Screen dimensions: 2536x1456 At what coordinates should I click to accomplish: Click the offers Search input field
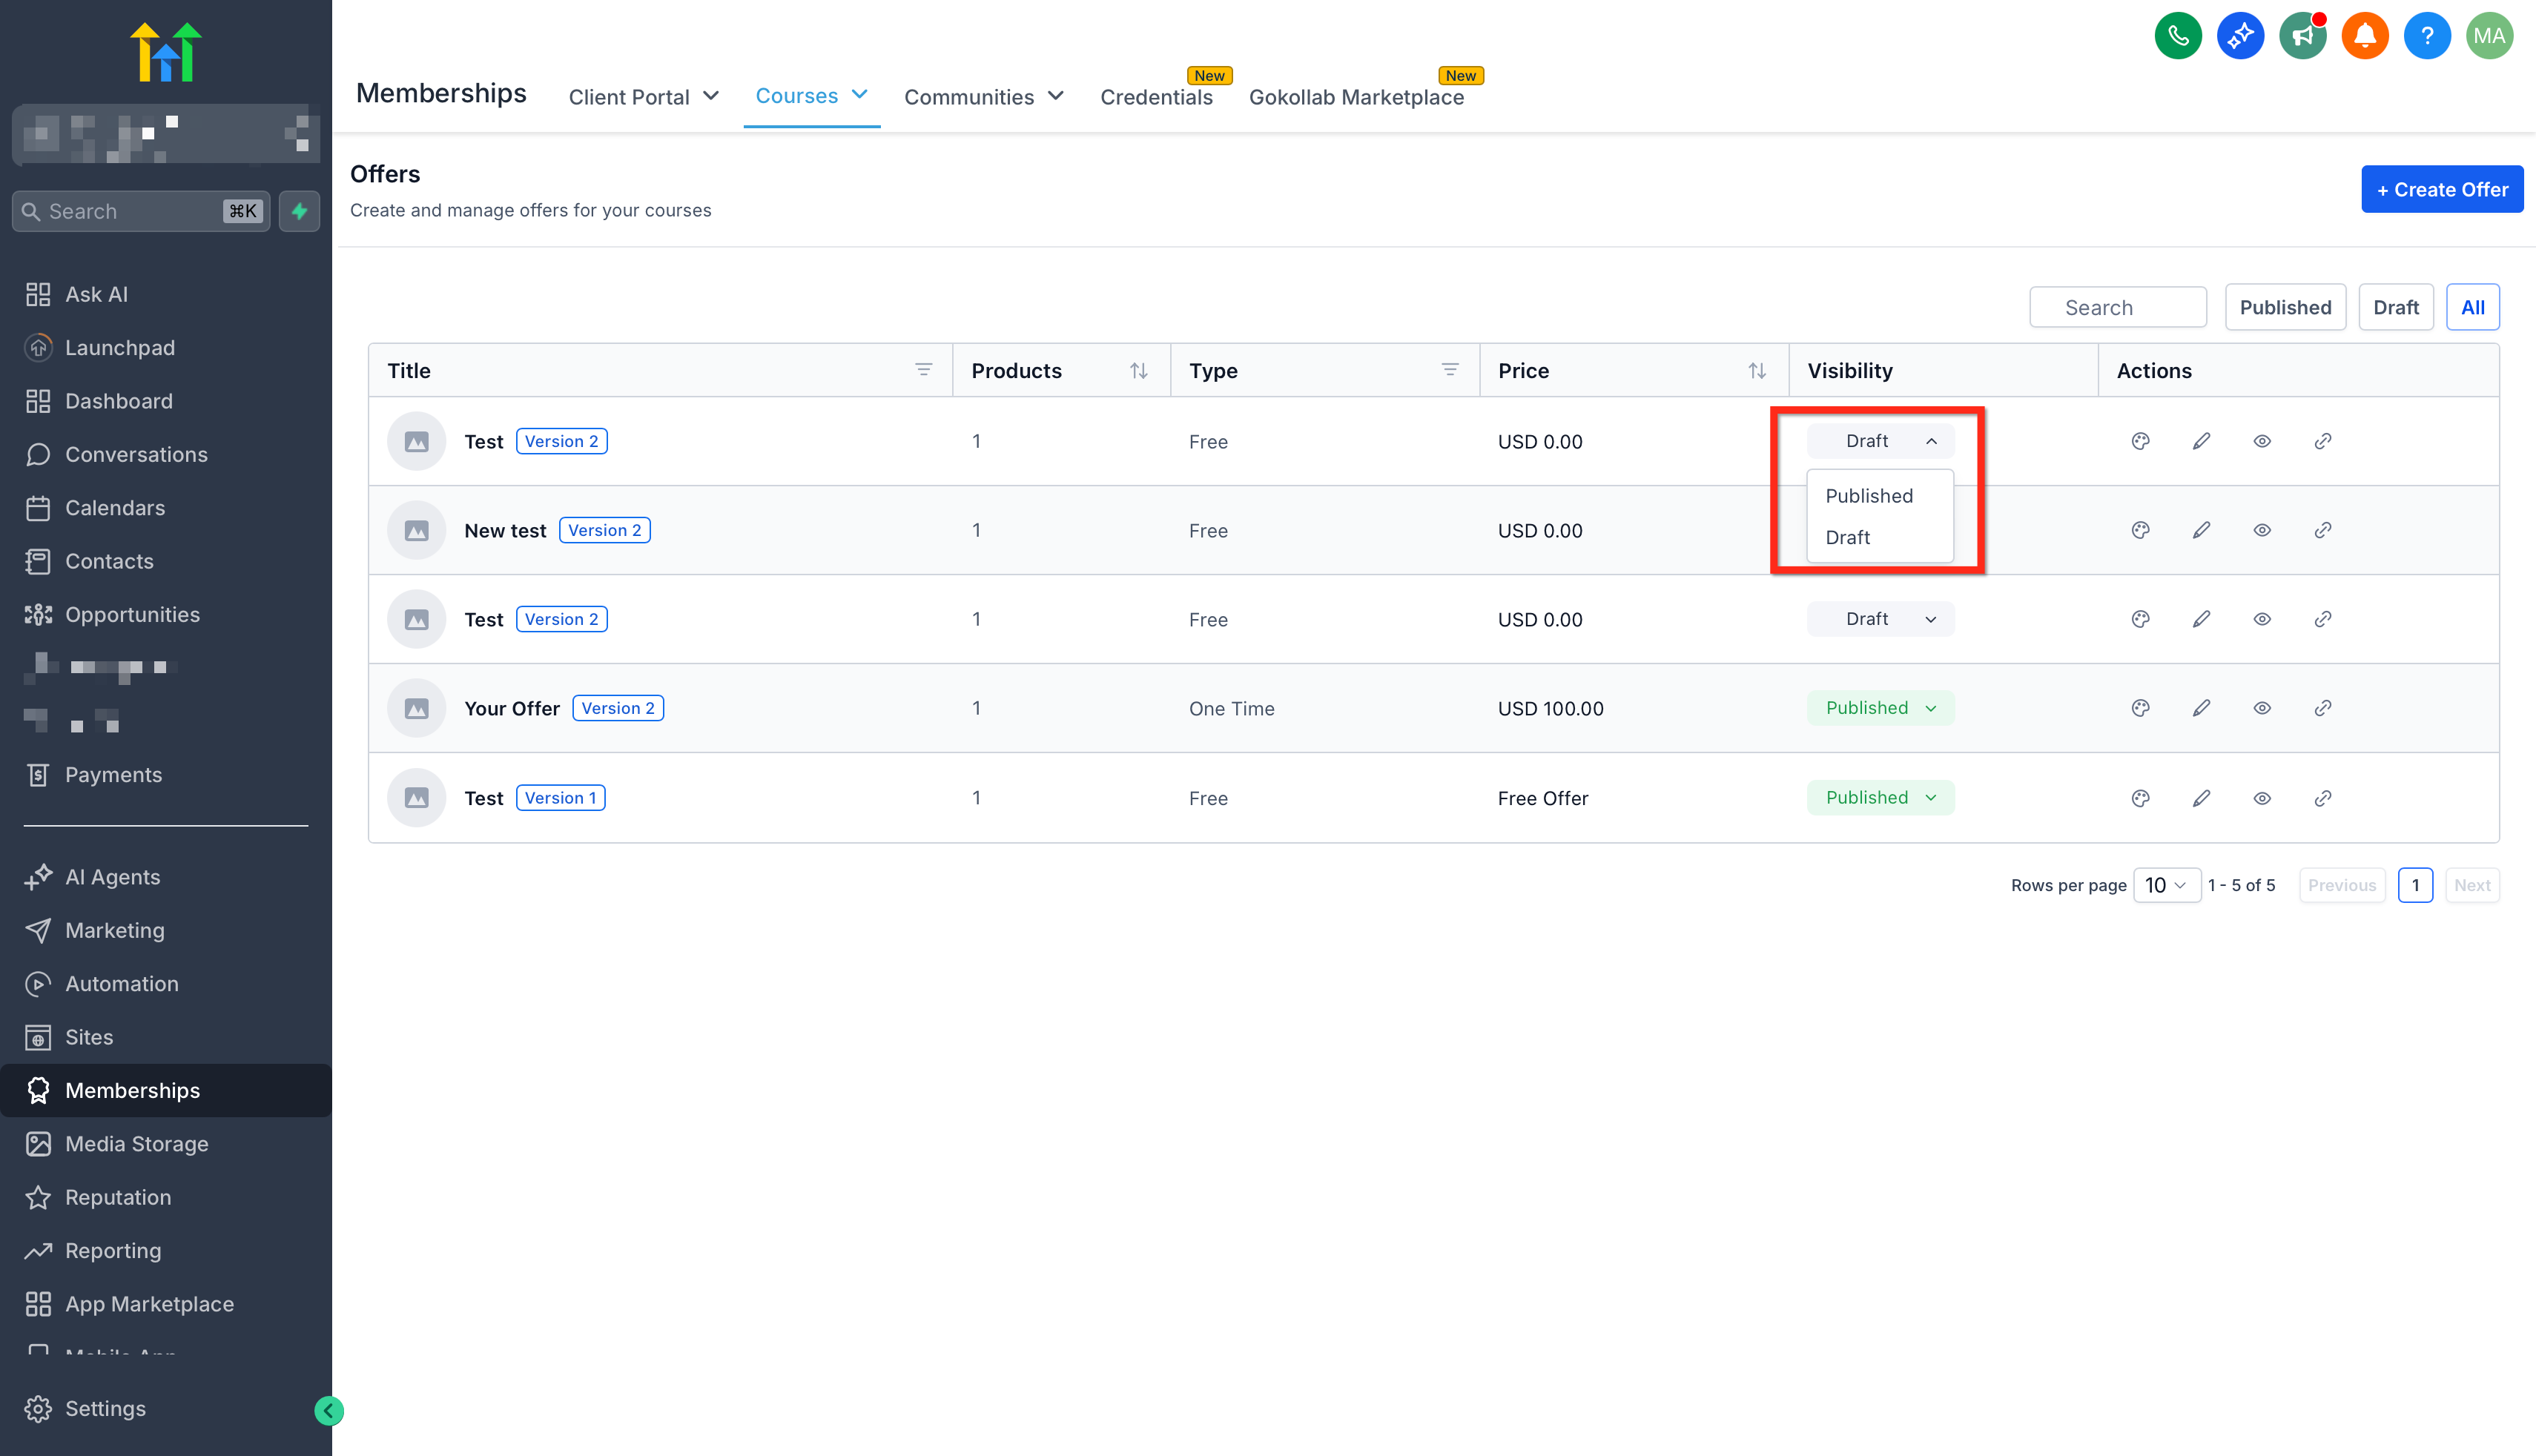coord(2117,307)
